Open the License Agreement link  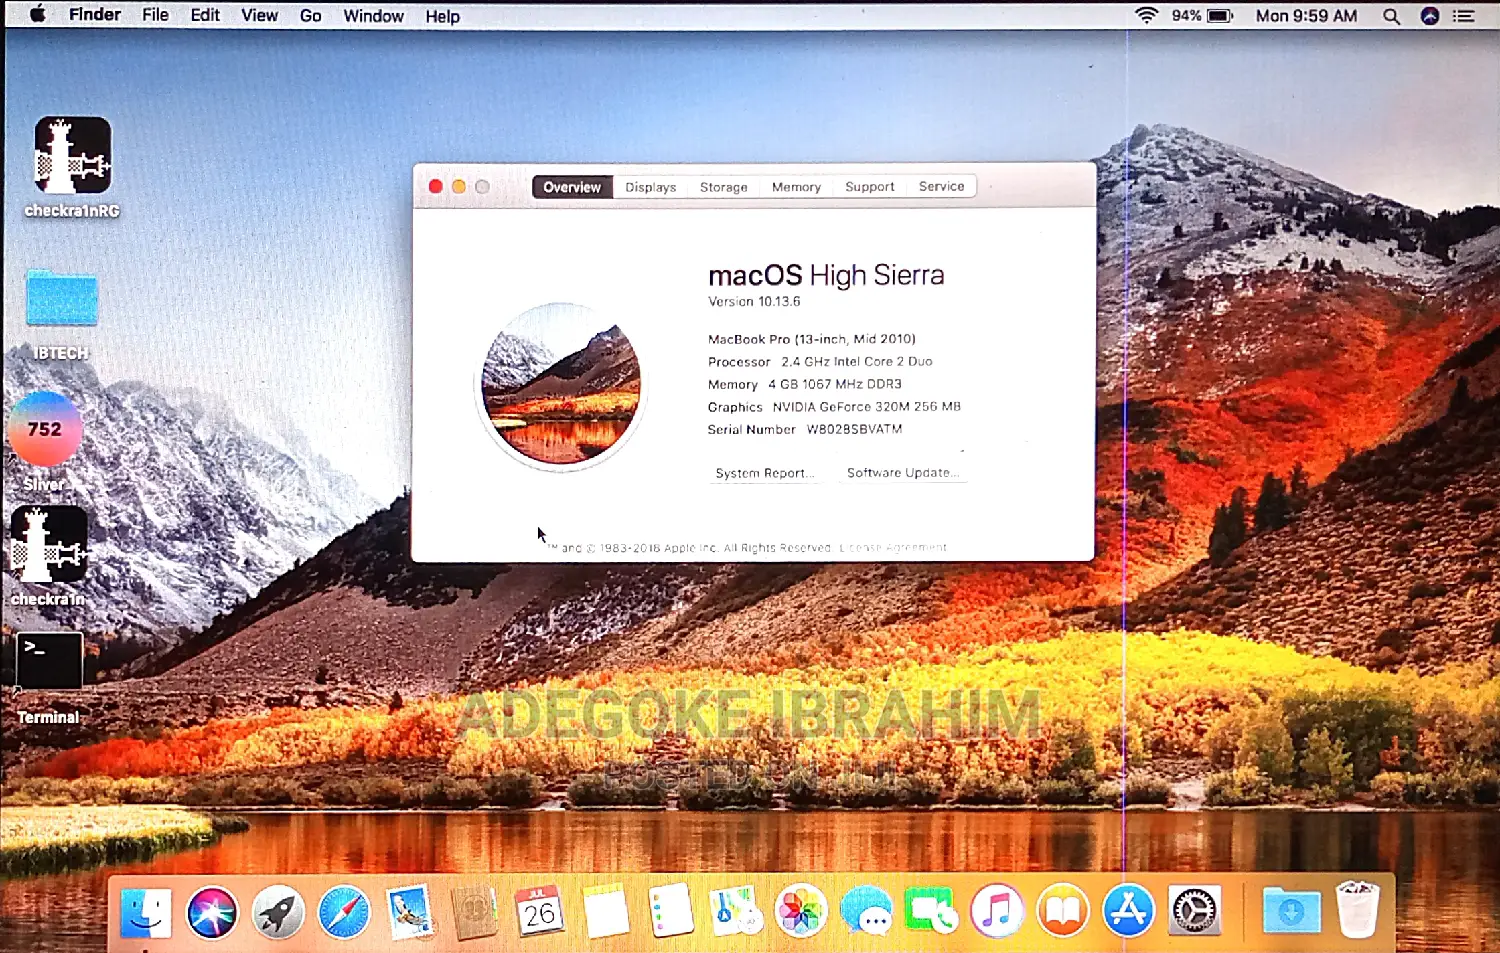[893, 548]
